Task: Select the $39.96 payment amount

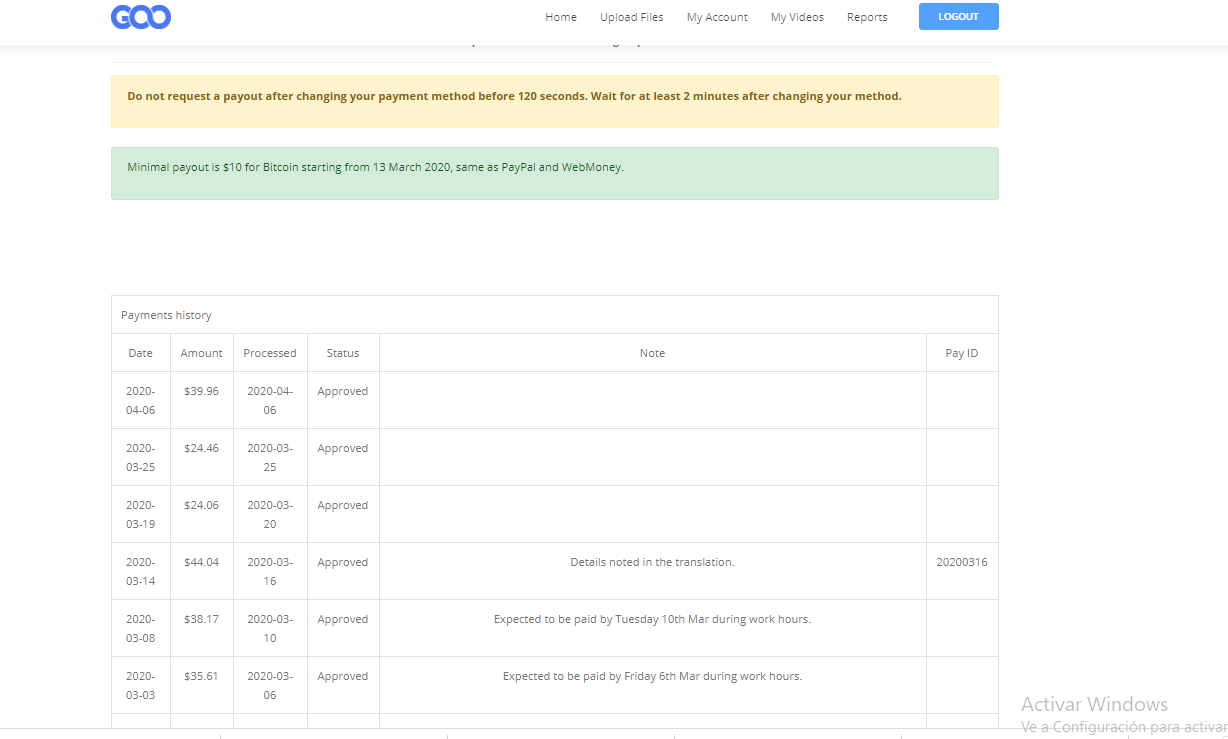Action: coord(201,391)
